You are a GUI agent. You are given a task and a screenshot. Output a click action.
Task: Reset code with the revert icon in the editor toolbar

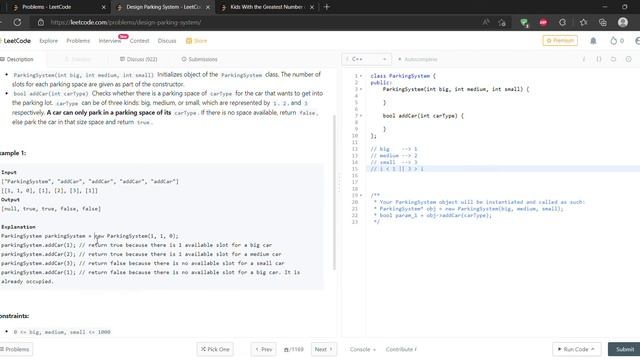(613, 59)
